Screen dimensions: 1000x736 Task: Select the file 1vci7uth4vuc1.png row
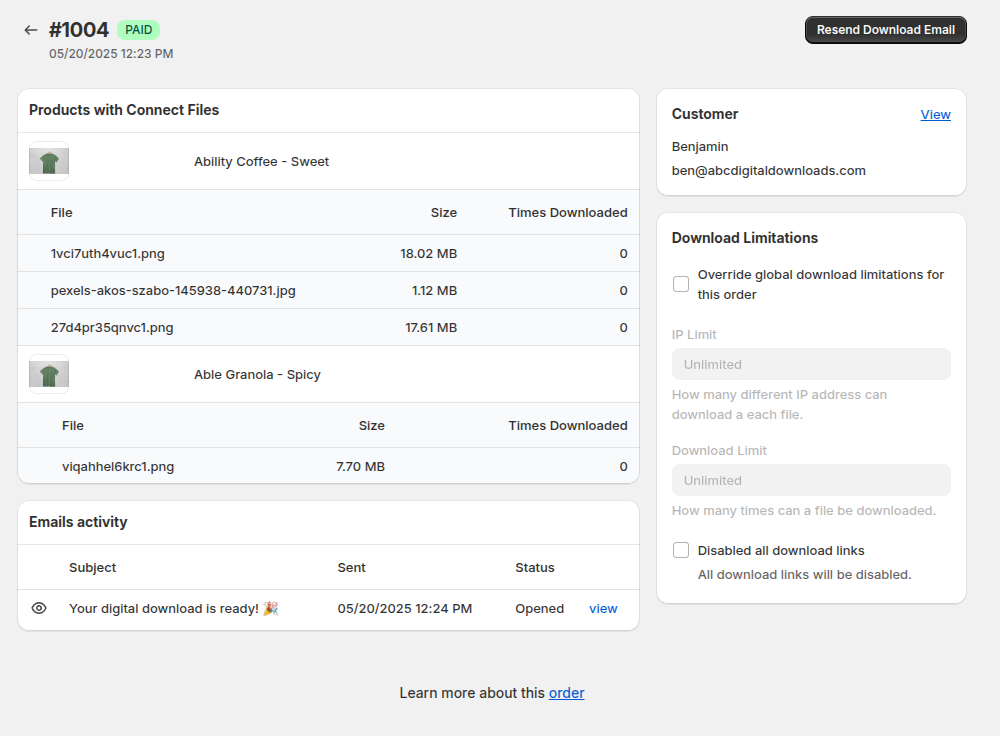108,253
